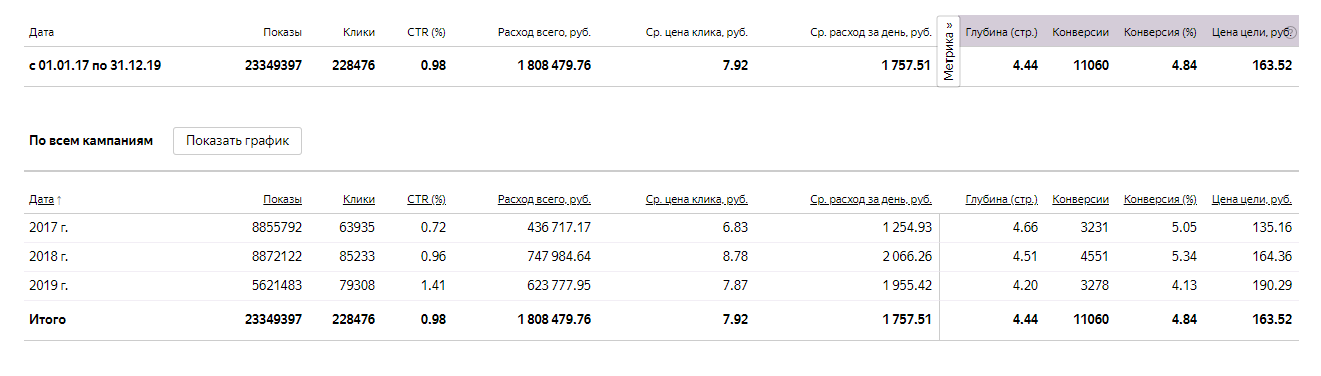Select the 2018 г. table row
The height and width of the screenshot is (376, 1321).
tap(661, 256)
